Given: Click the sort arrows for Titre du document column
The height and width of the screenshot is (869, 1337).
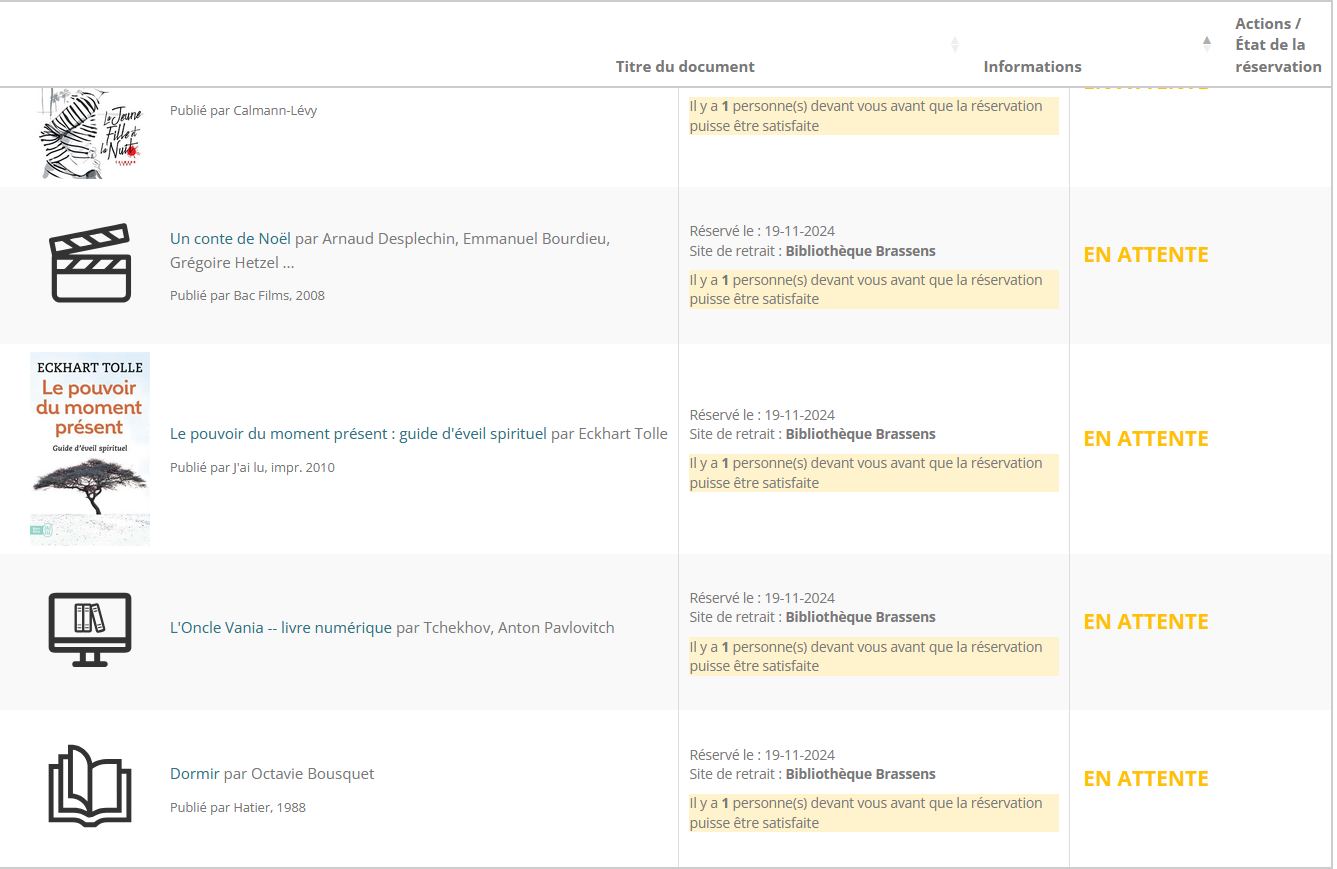Looking at the screenshot, I should [x=954, y=44].
